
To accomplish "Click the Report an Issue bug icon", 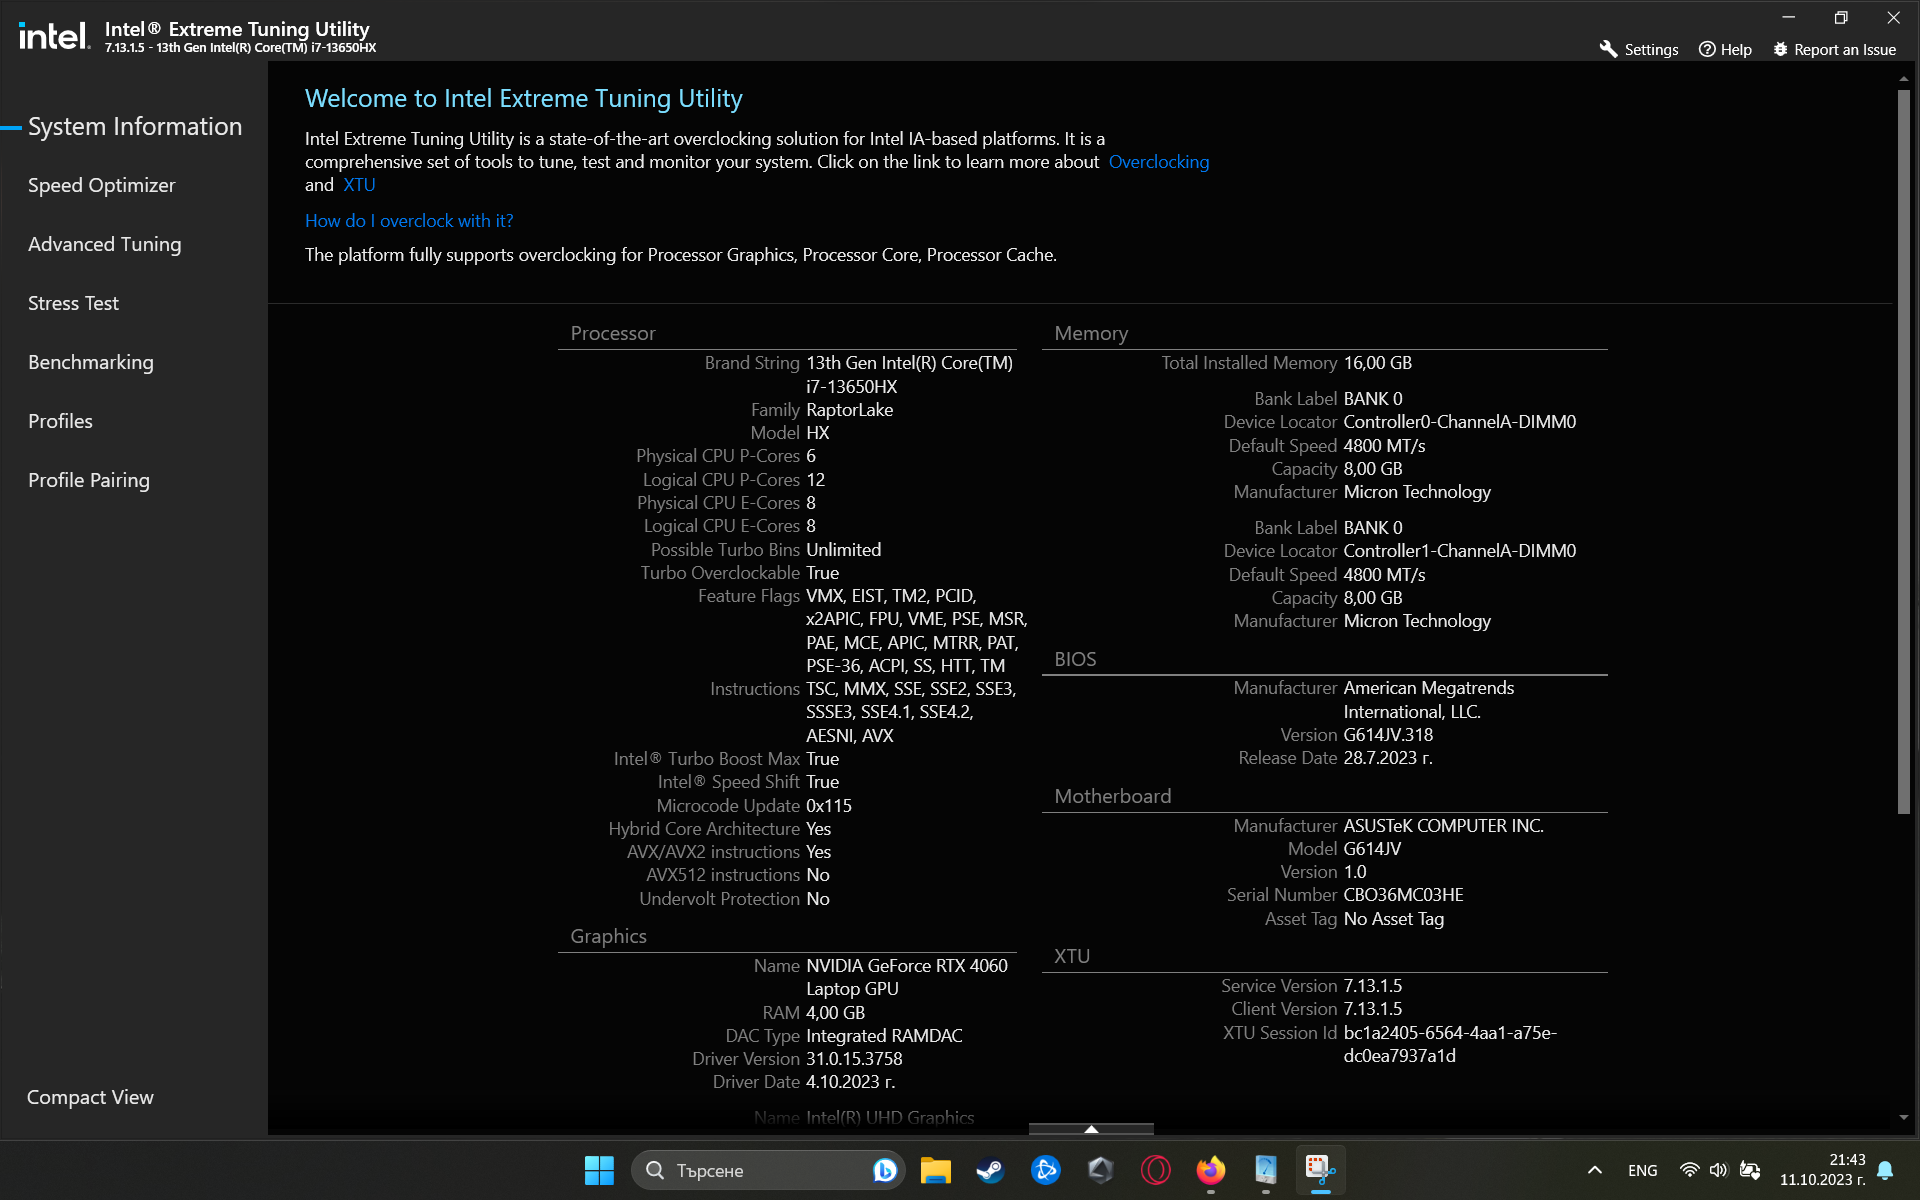I will click(x=1780, y=49).
